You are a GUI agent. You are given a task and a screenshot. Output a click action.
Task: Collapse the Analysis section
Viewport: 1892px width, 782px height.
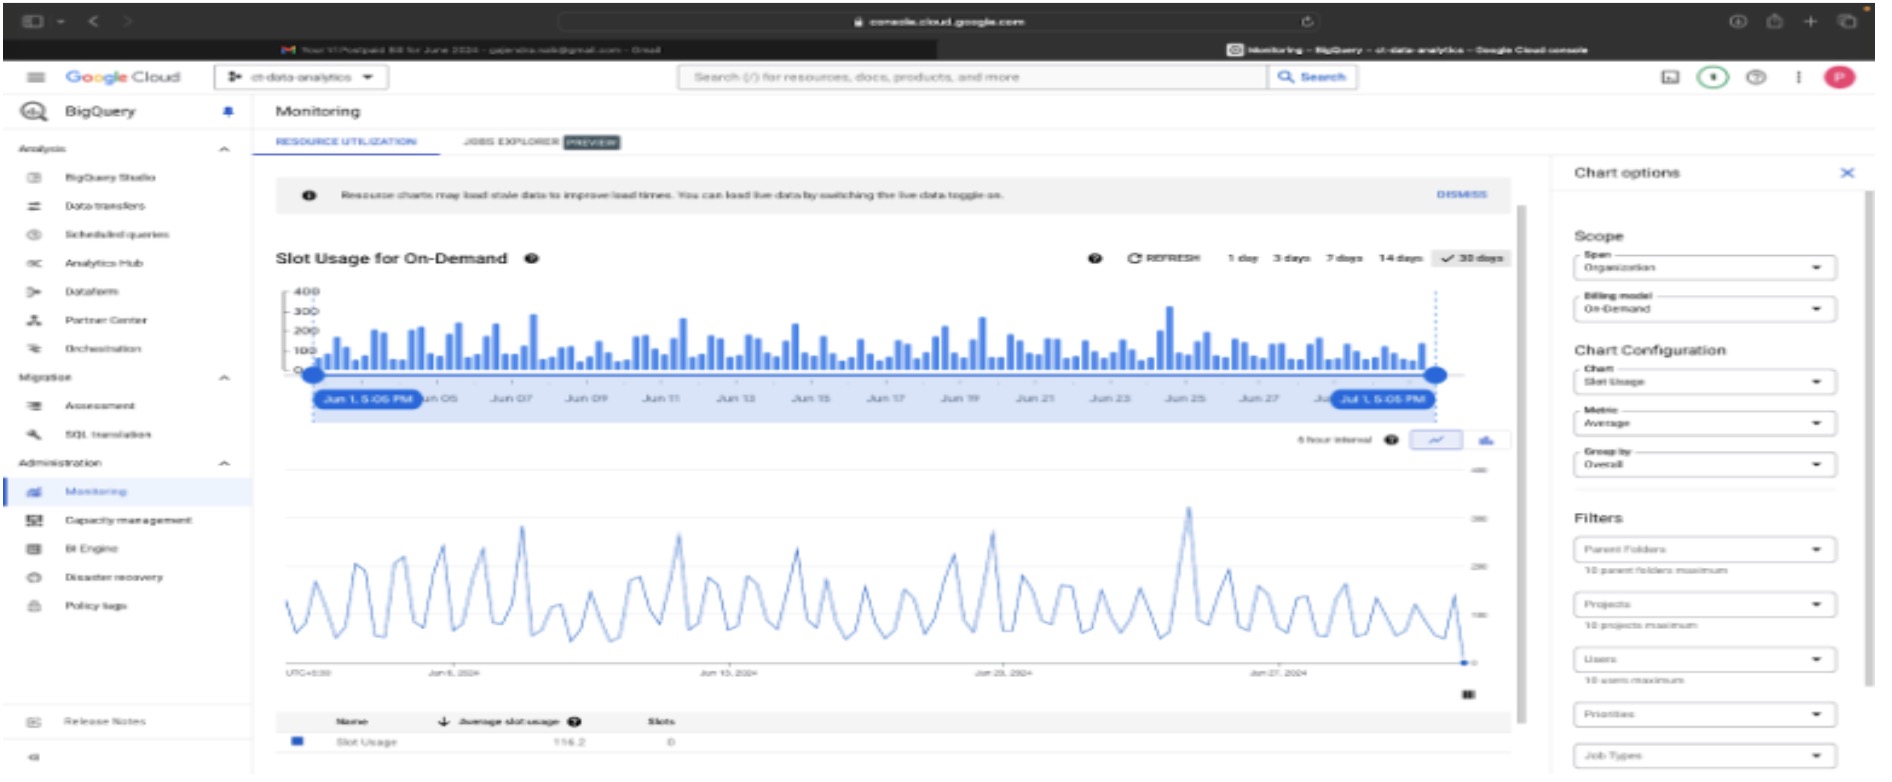[x=224, y=149]
